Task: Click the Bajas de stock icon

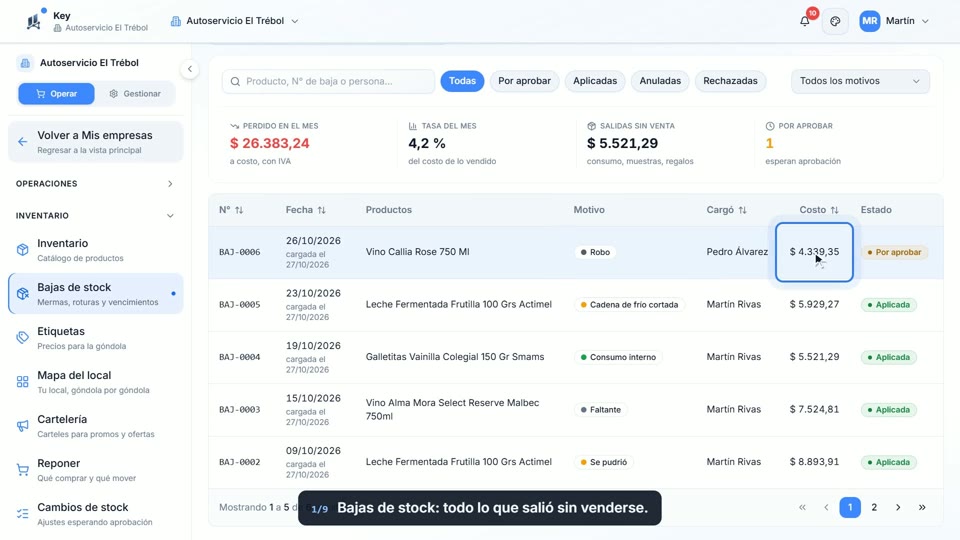Action: [x=23, y=294]
